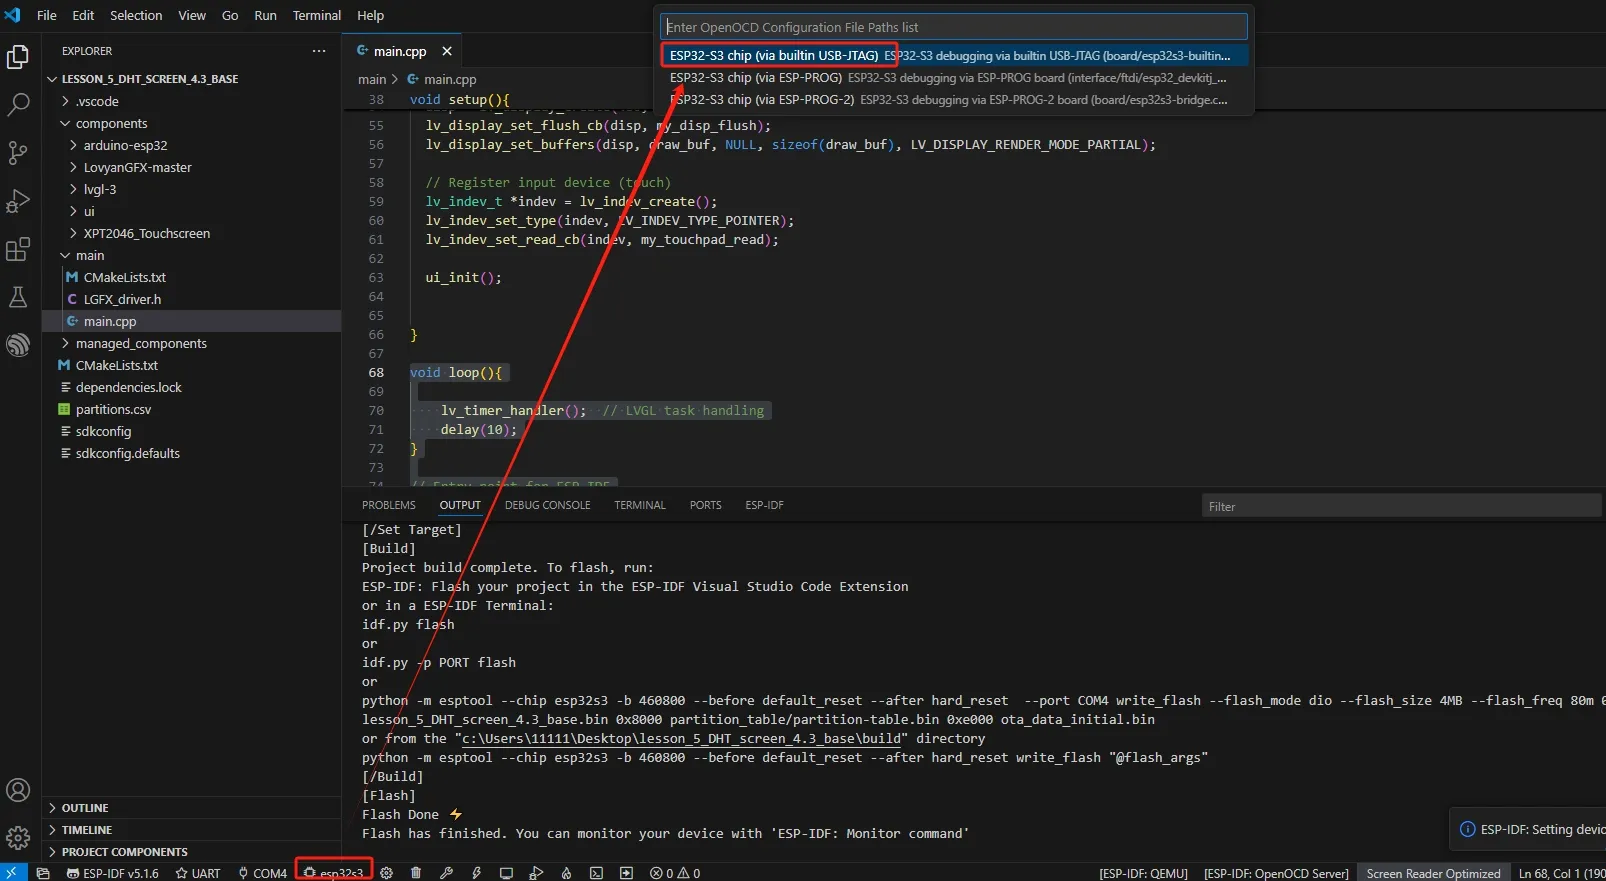Expand the lvgl-3 folder
Screen dimensions: 1606x881
tap(100, 189)
